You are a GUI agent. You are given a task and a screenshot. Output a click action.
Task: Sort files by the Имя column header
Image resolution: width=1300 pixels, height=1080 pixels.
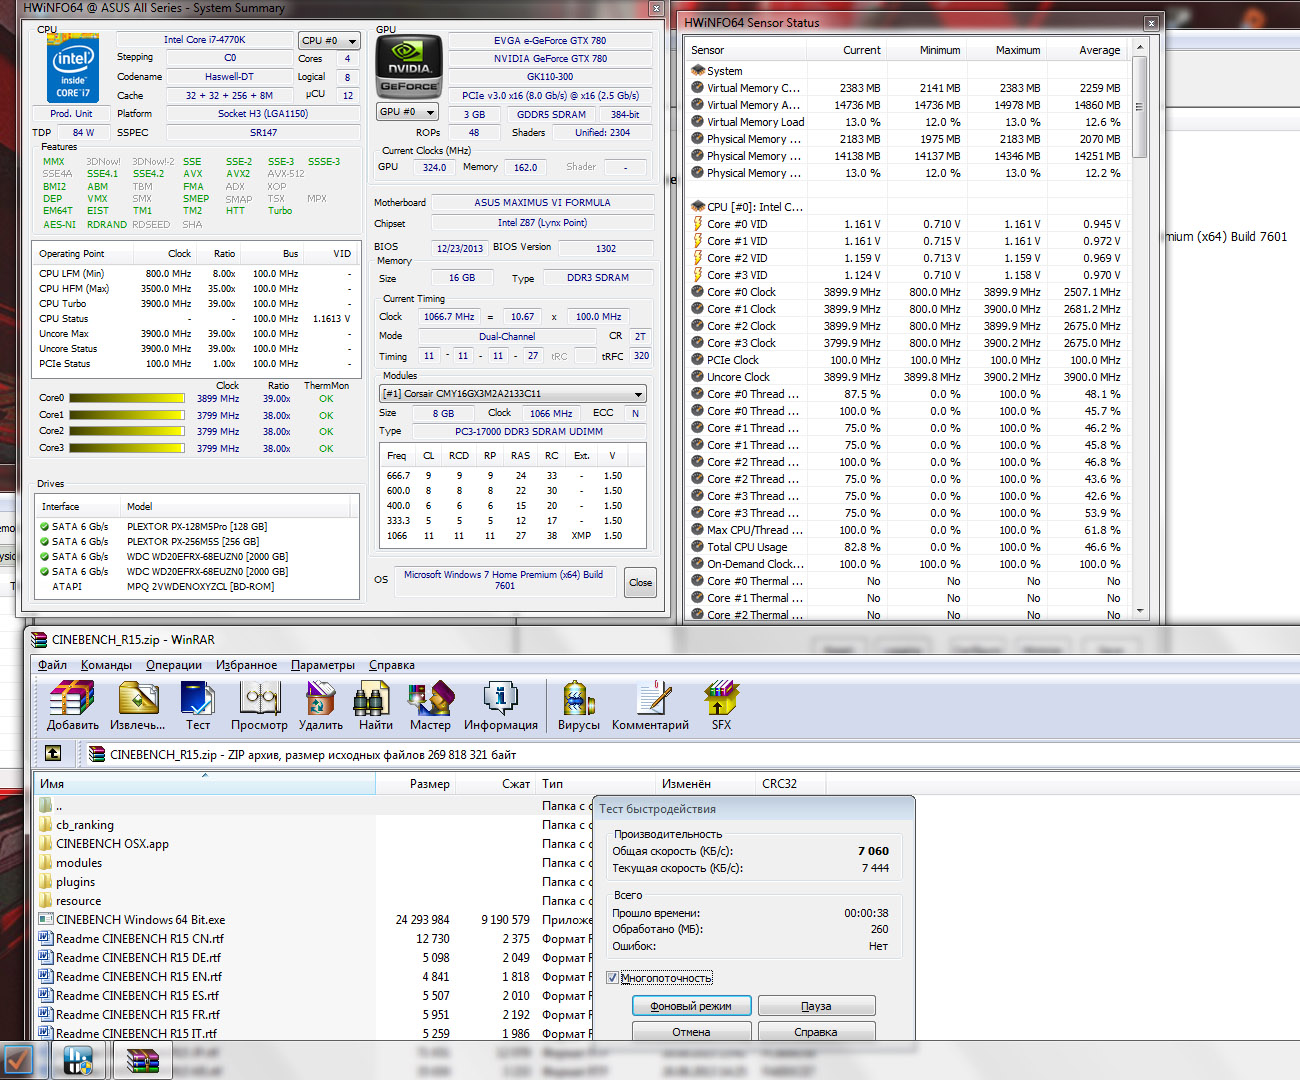click(205, 784)
